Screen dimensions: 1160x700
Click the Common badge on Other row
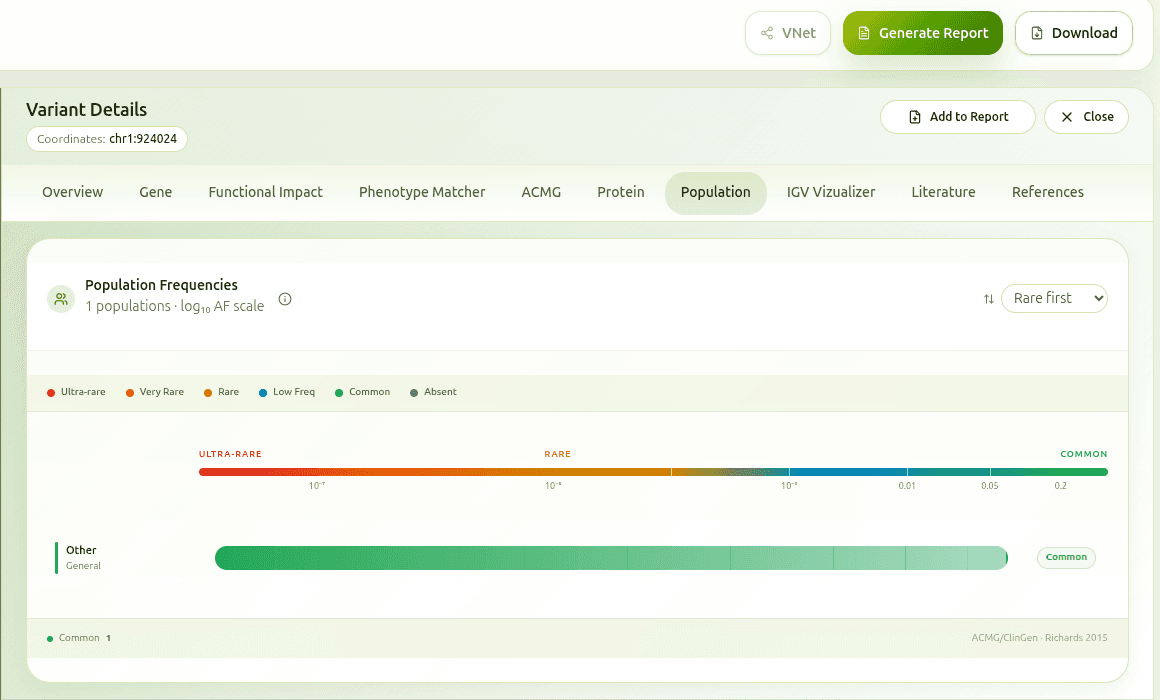tap(1066, 557)
